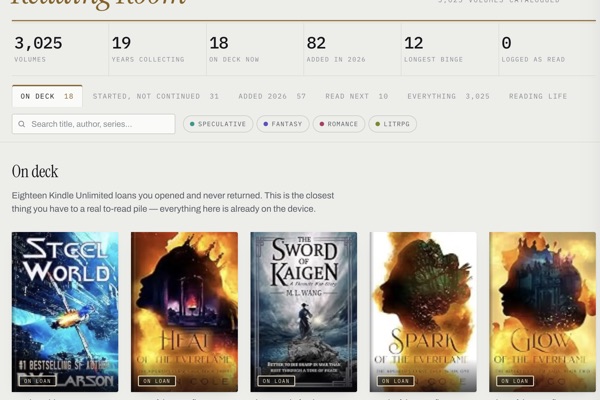Open The Sword of Kaigen cover
The image size is (600, 400).
[304, 312]
